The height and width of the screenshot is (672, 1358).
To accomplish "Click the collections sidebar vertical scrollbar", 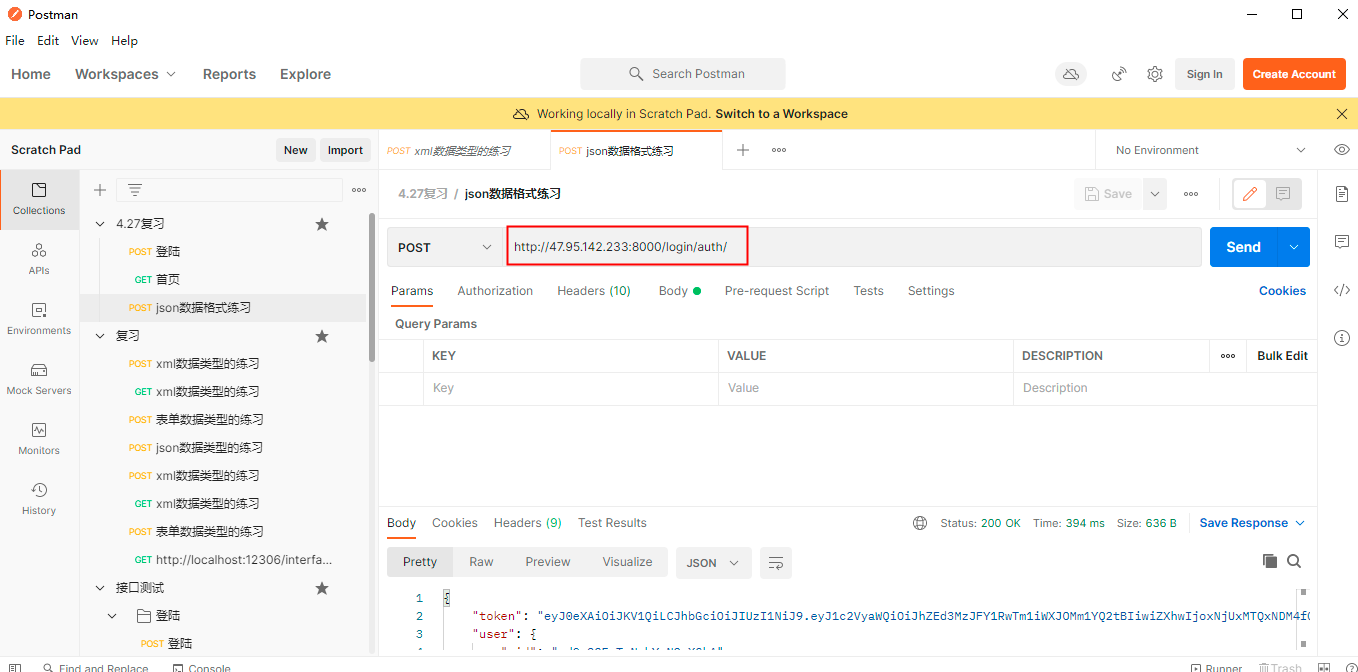I will pyautogui.click(x=372, y=286).
